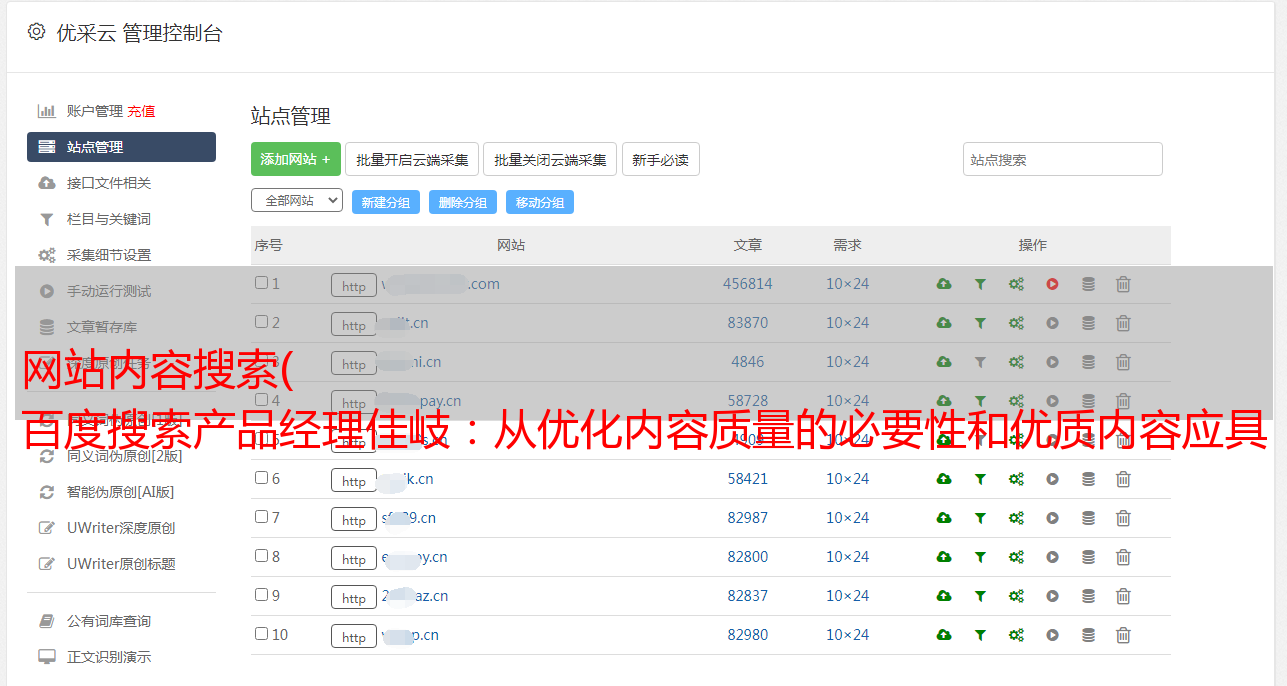Click the cloud upload icon in row 2
This screenshot has width=1287, height=686.
tap(944, 323)
